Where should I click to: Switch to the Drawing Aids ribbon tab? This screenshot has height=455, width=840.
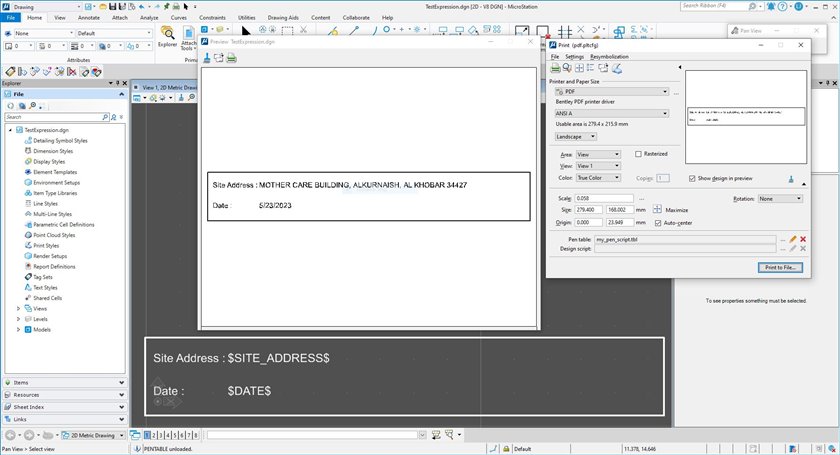tap(283, 18)
